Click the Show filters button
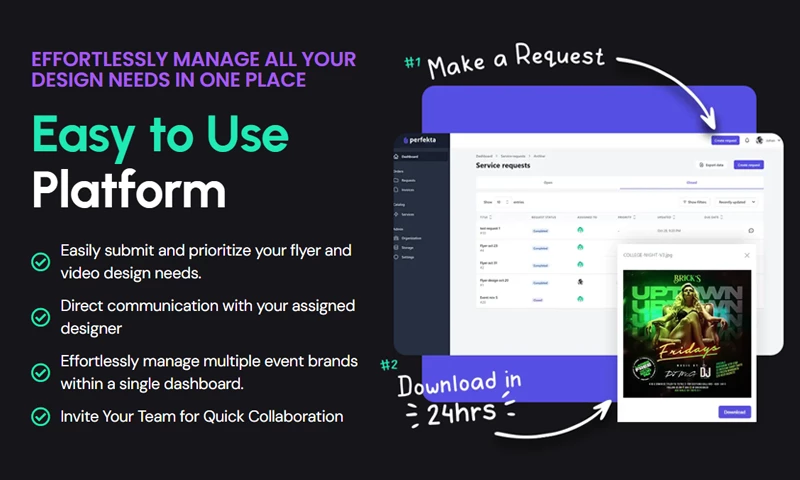The height and width of the screenshot is (480, 800). coord(695,201)
